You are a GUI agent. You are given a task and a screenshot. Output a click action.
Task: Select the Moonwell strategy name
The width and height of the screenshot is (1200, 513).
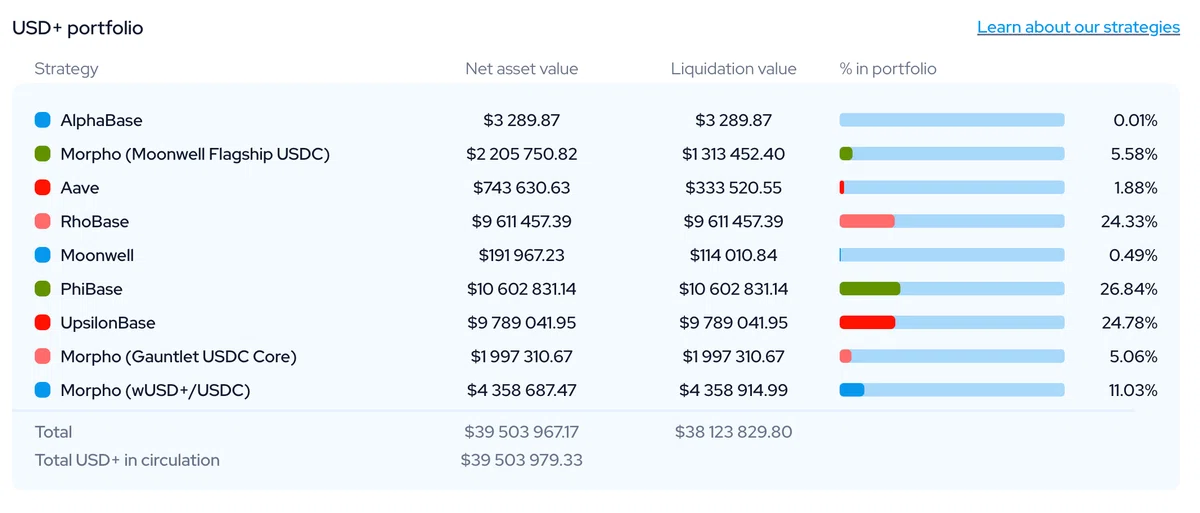[x=97, y=255]
